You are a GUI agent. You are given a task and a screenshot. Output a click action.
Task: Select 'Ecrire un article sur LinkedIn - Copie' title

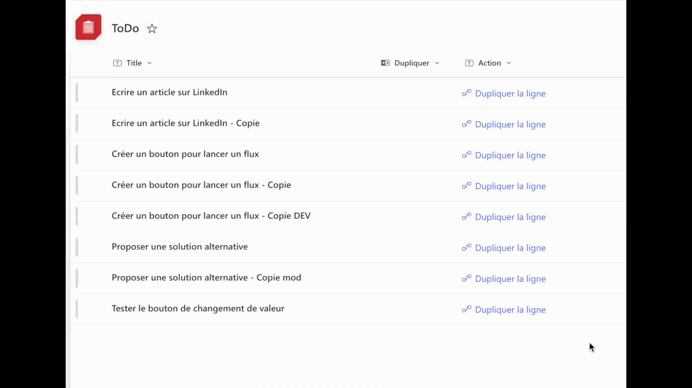[x=185, y=123]
